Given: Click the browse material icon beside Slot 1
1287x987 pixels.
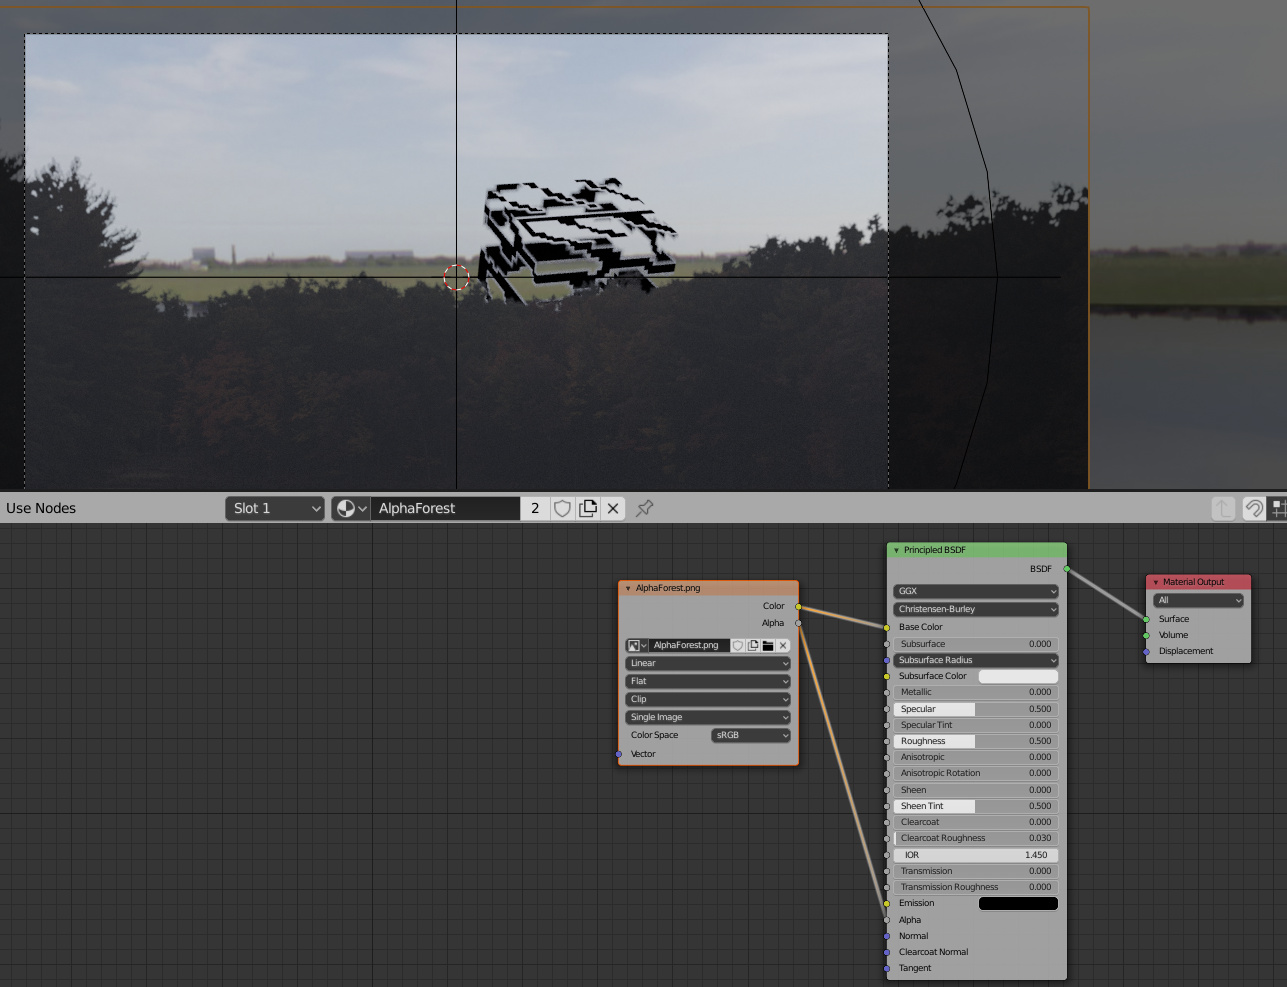Looking at the screenshot, I should click(x=345, y=508).
